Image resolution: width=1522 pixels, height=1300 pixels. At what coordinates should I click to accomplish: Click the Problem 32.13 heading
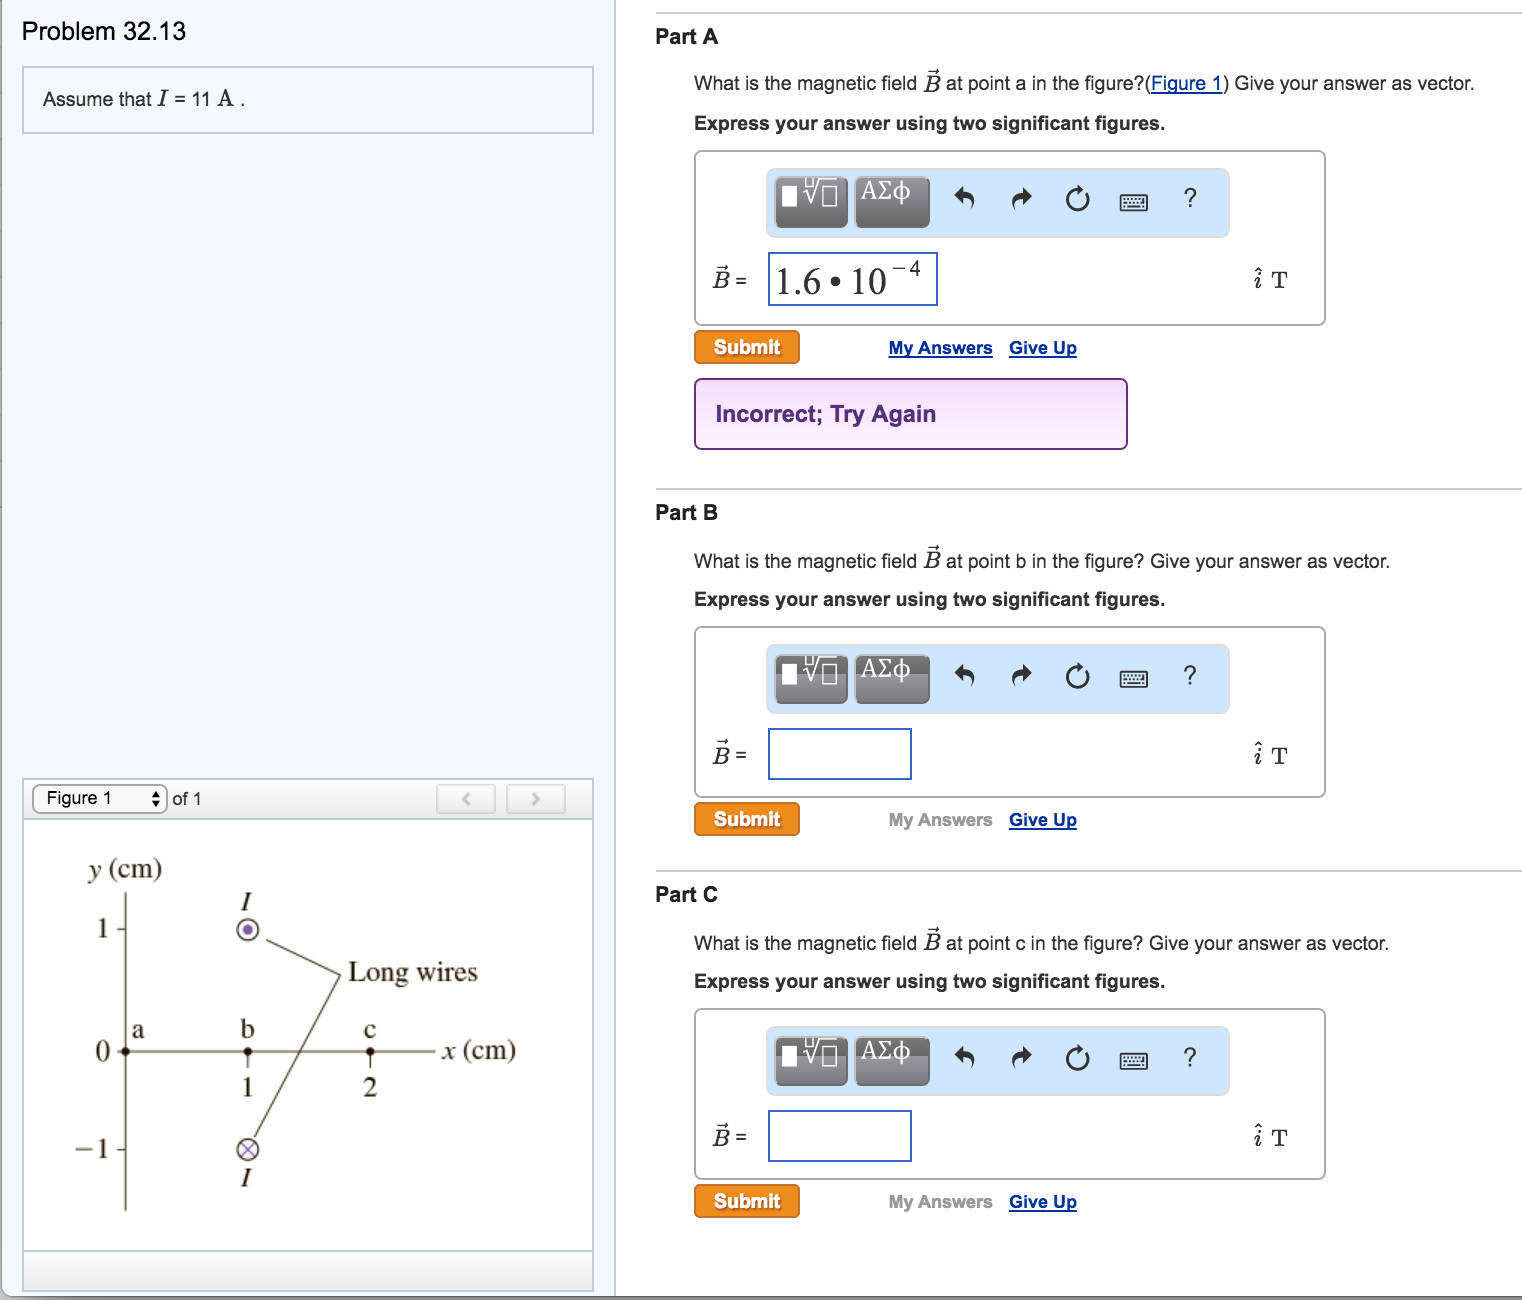pos(104,31)
